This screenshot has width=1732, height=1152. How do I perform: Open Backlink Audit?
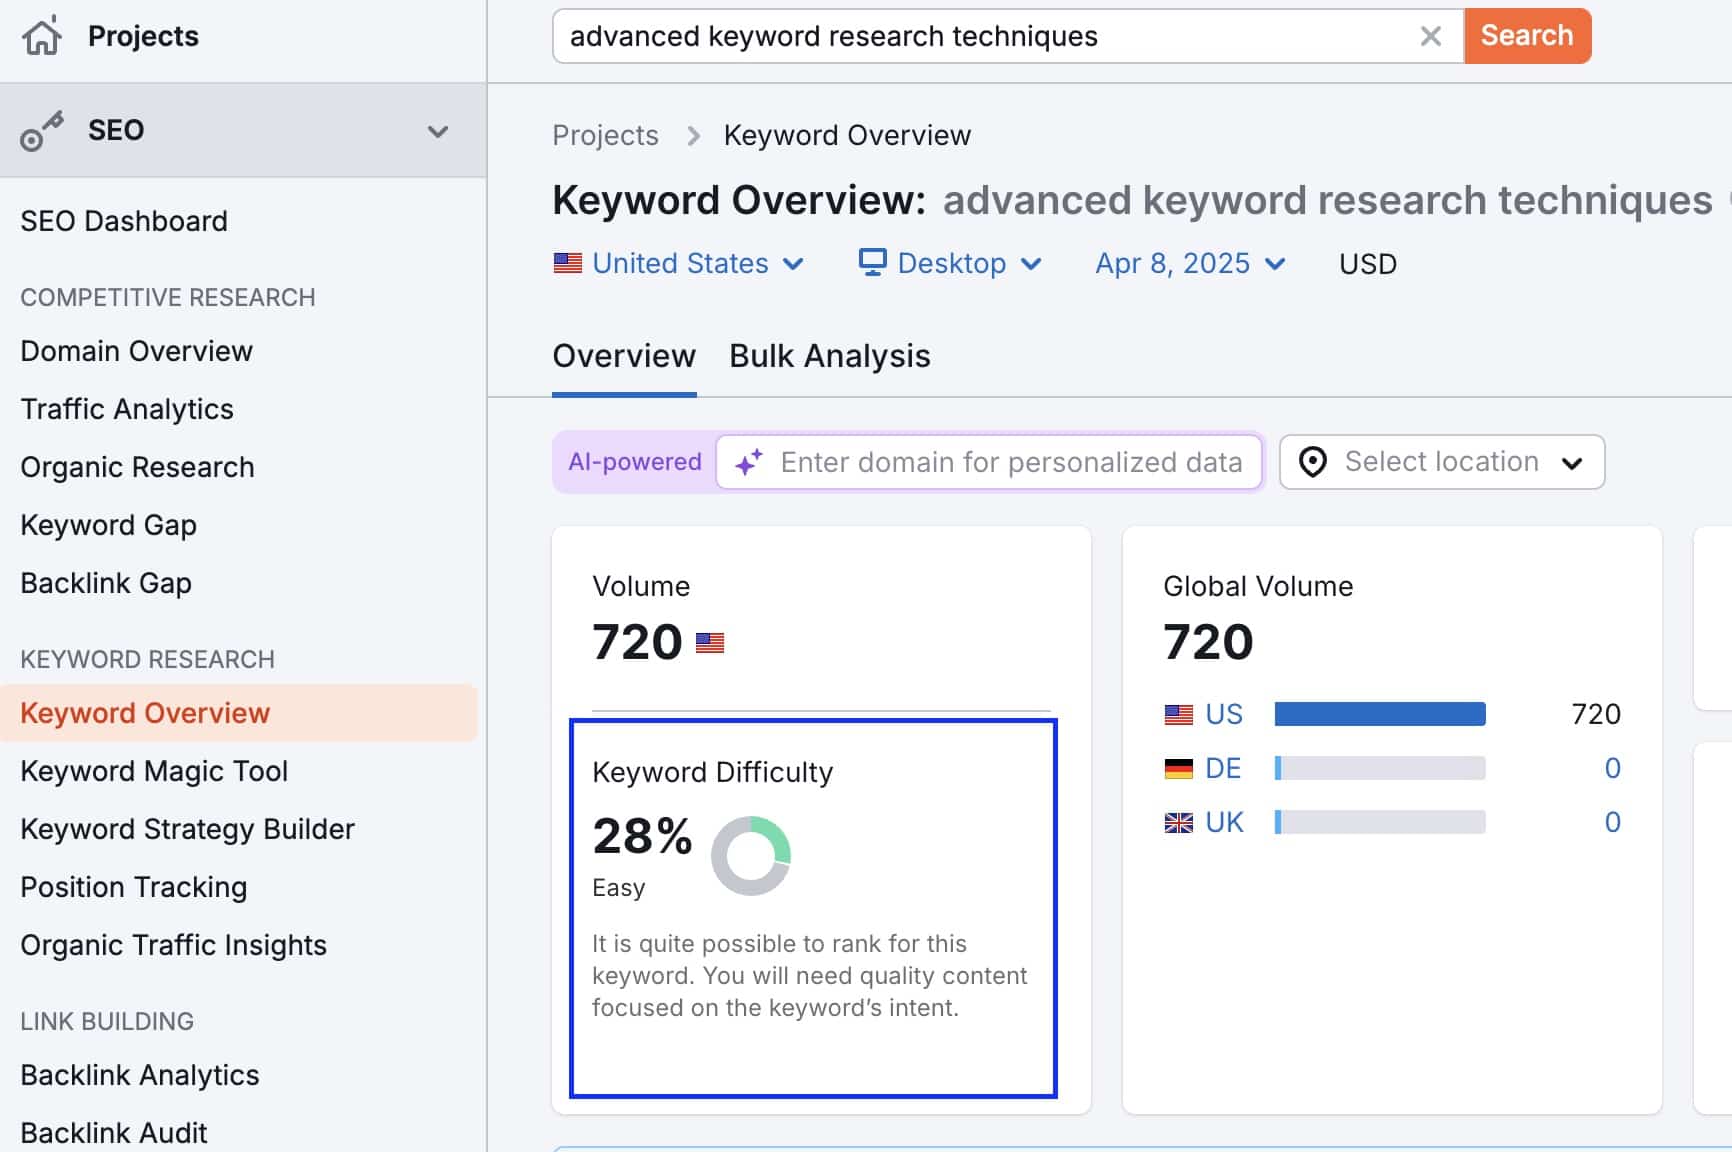click(114, 1133)
